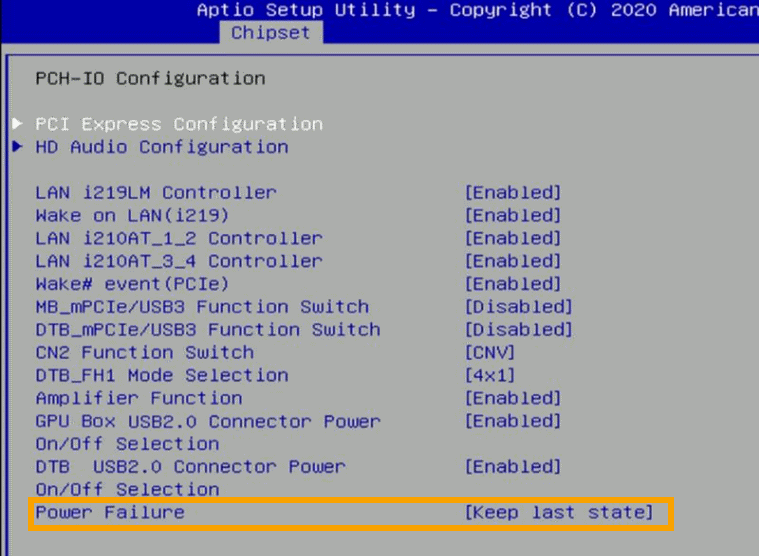Open DTB_FH1 Mode Selection 4x1 option

pos(490,376)
